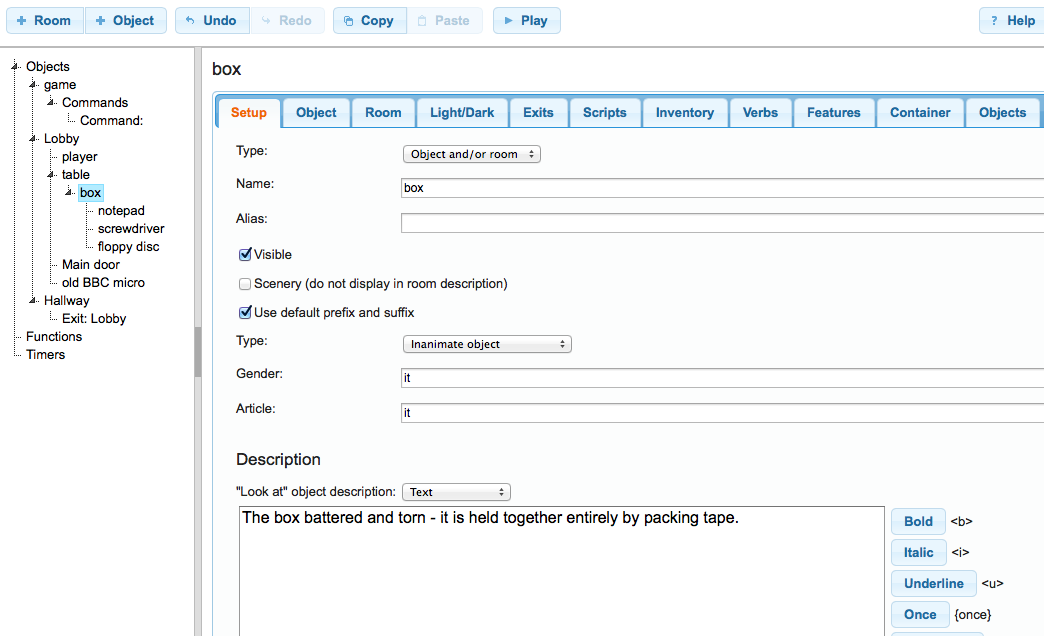Open the Object and/or room type dropdown
The image size is (1044, 636).
[471, 155]
